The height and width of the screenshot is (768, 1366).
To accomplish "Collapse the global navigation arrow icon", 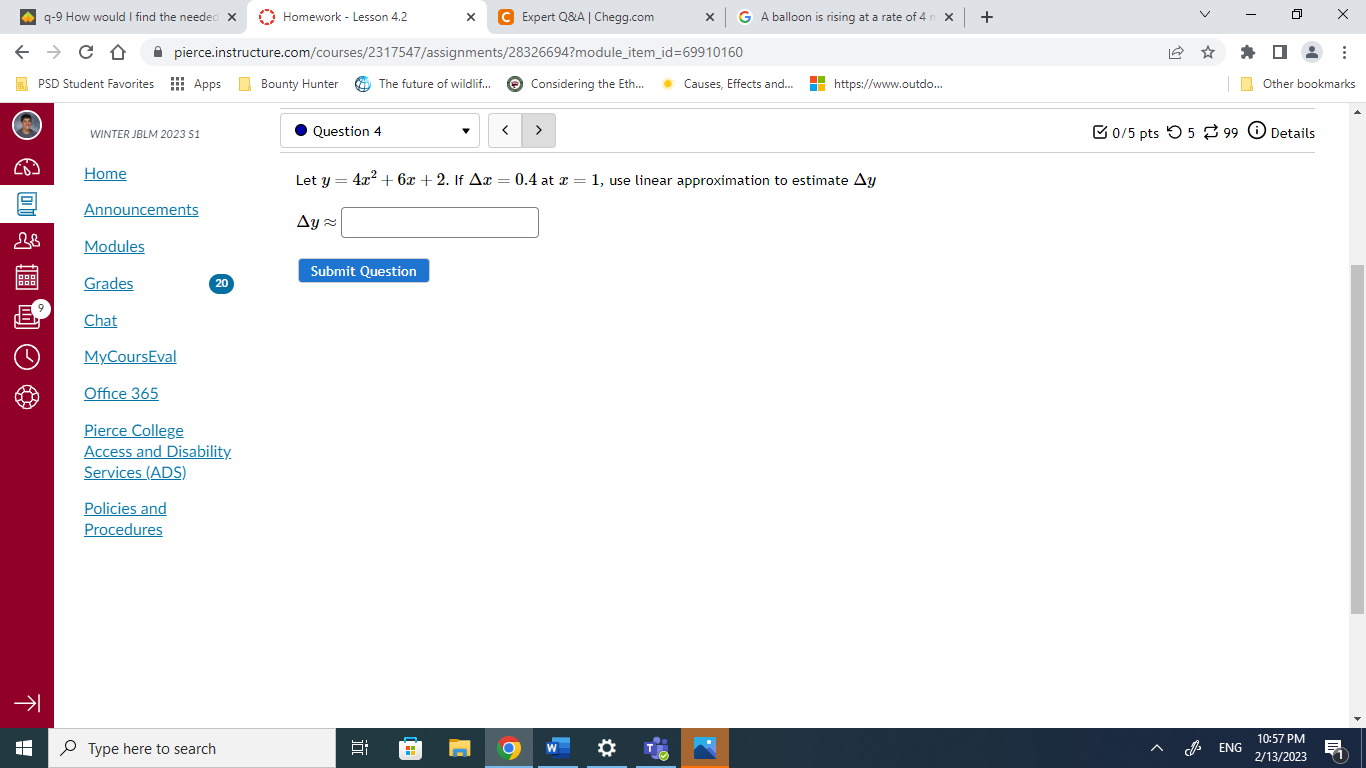I will tap(27, 704).
